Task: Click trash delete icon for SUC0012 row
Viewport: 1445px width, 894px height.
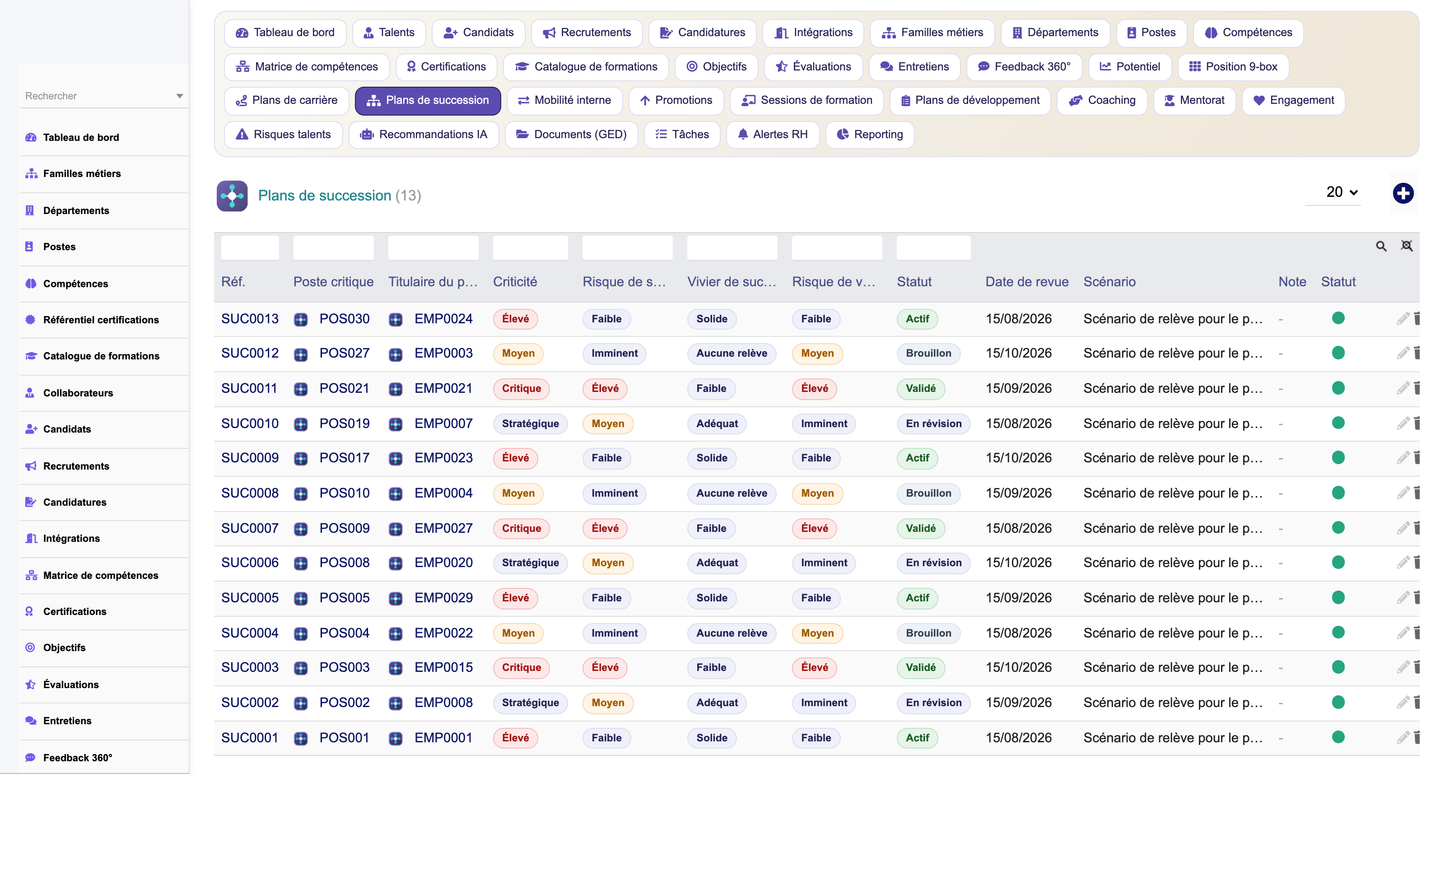Action: [x=1417, y=353]
